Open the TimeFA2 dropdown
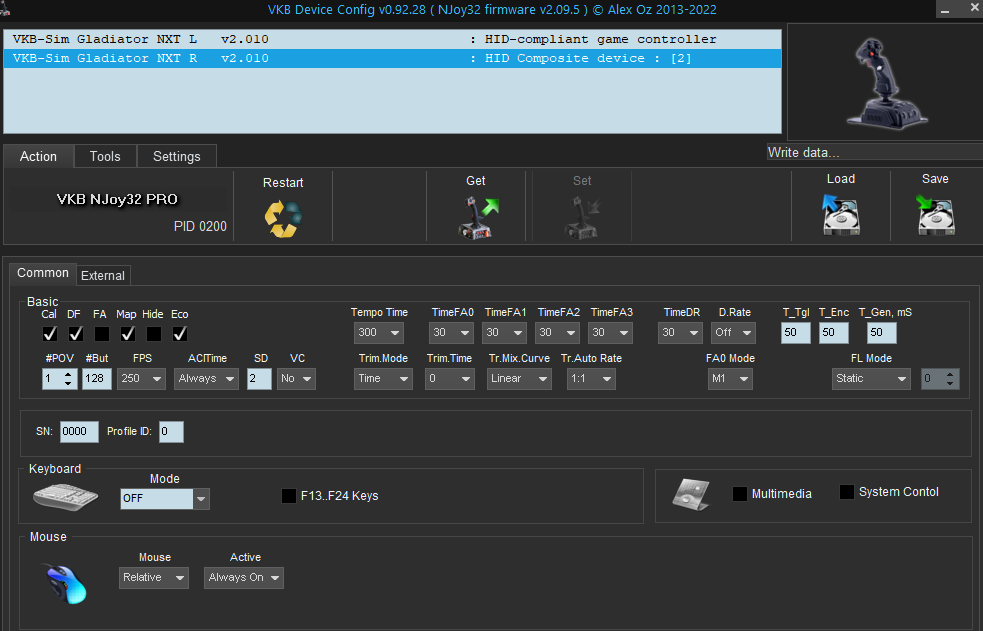 point(557,333)
